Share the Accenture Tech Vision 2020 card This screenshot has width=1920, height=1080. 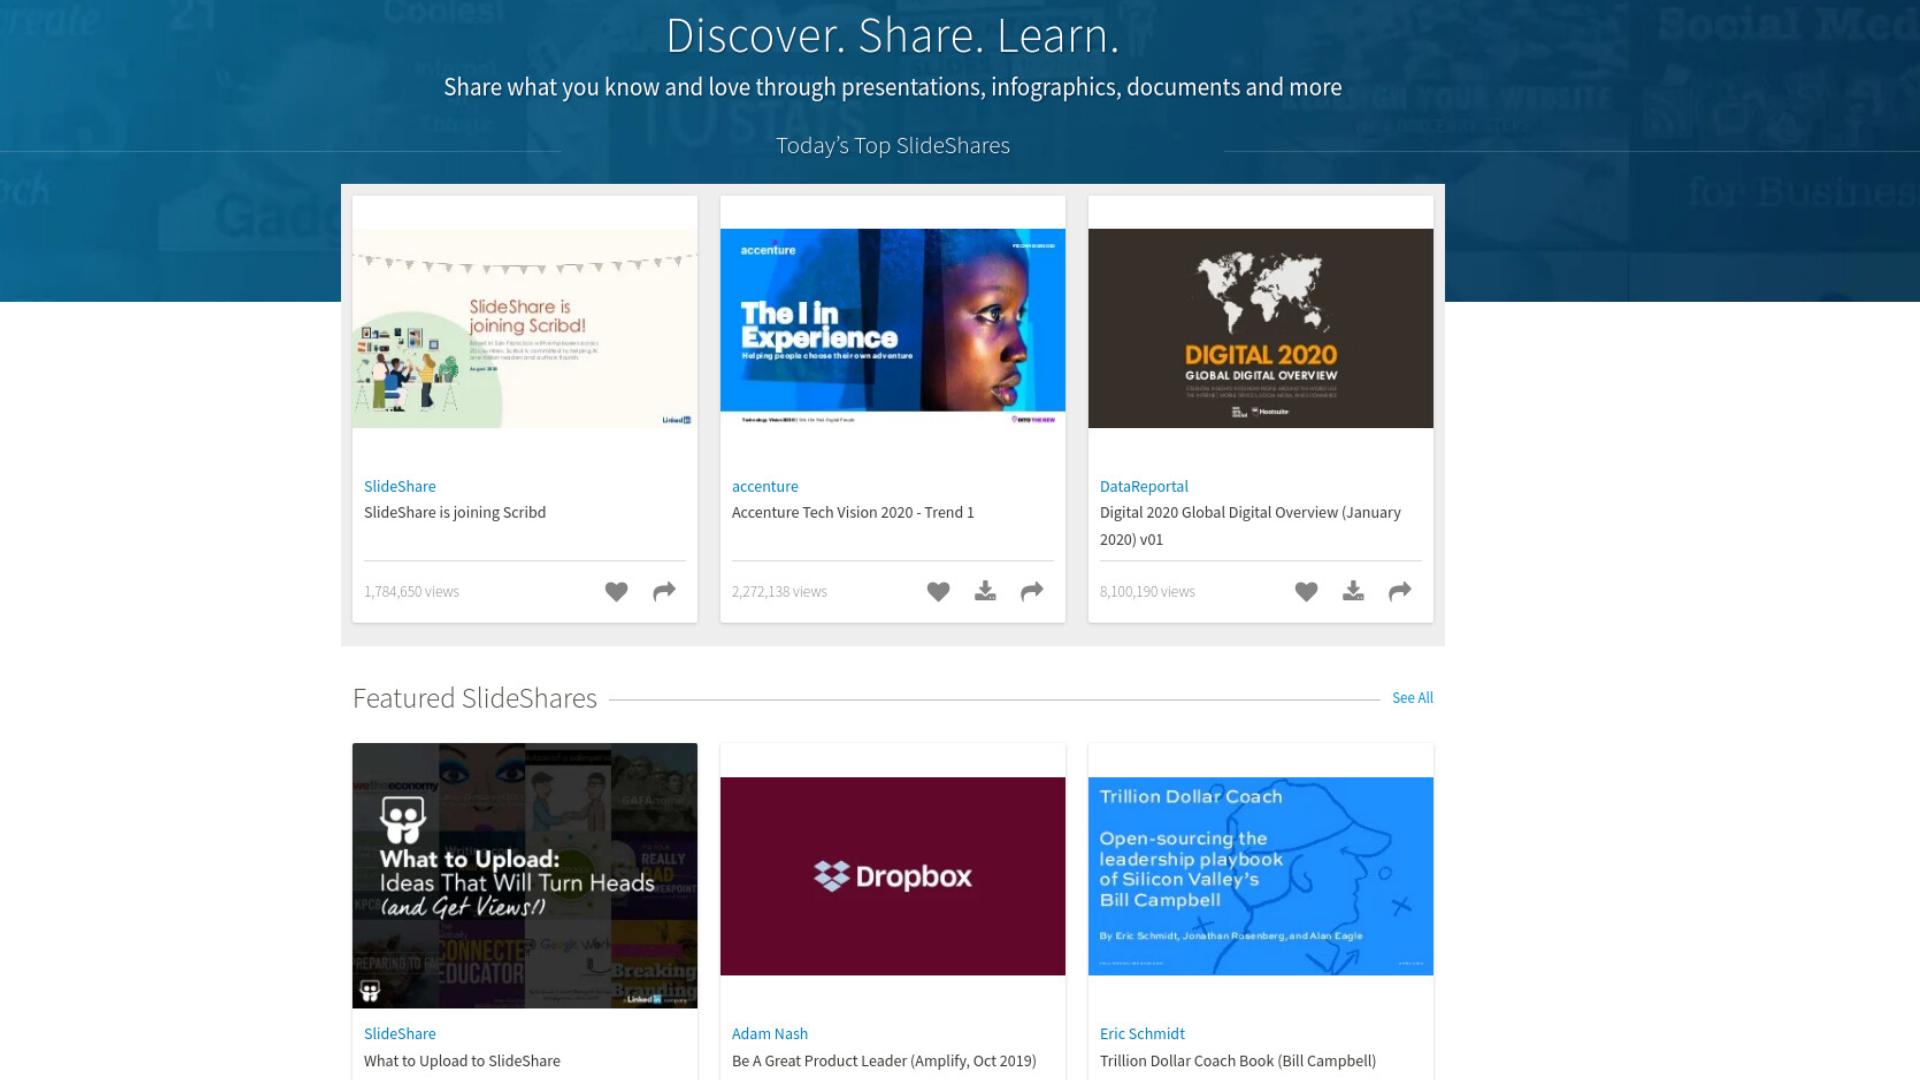(x=1032, y=592)
